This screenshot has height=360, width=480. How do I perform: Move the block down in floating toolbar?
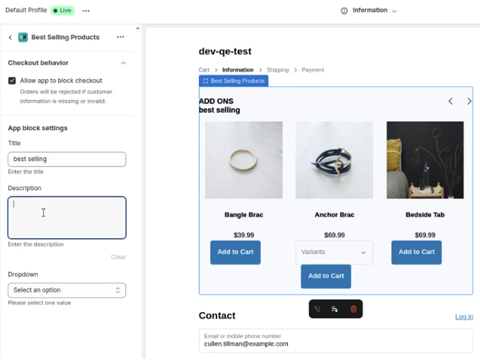coord(335,309)
